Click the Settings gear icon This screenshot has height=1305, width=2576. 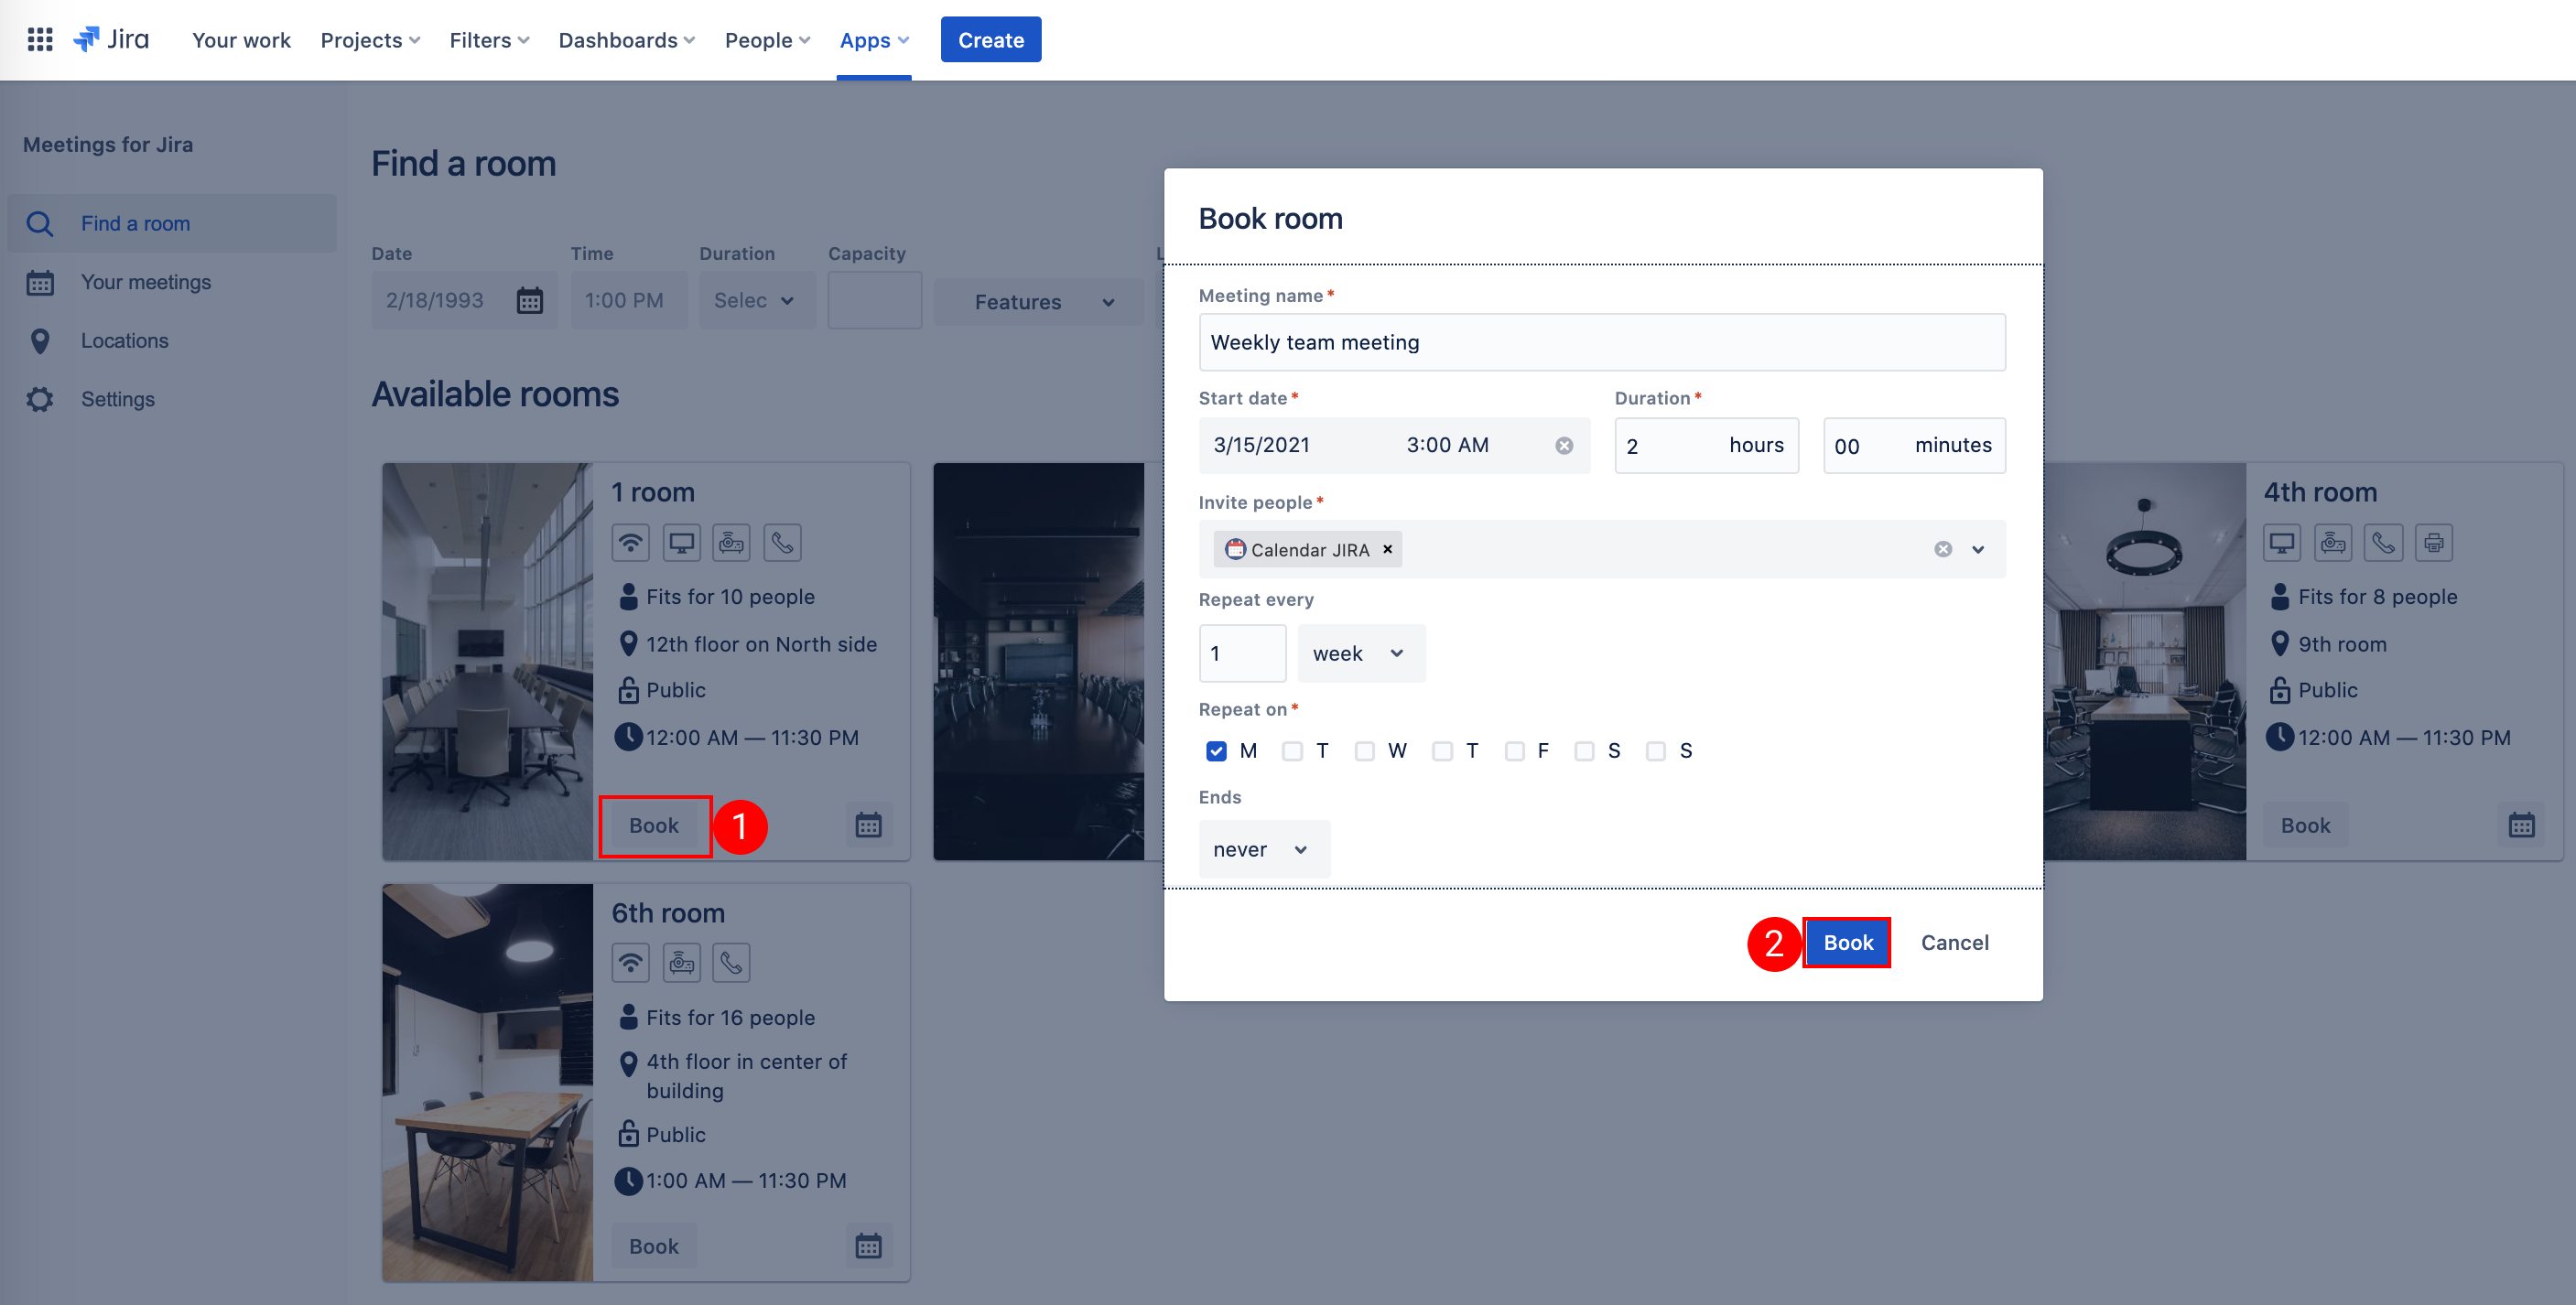40,400
